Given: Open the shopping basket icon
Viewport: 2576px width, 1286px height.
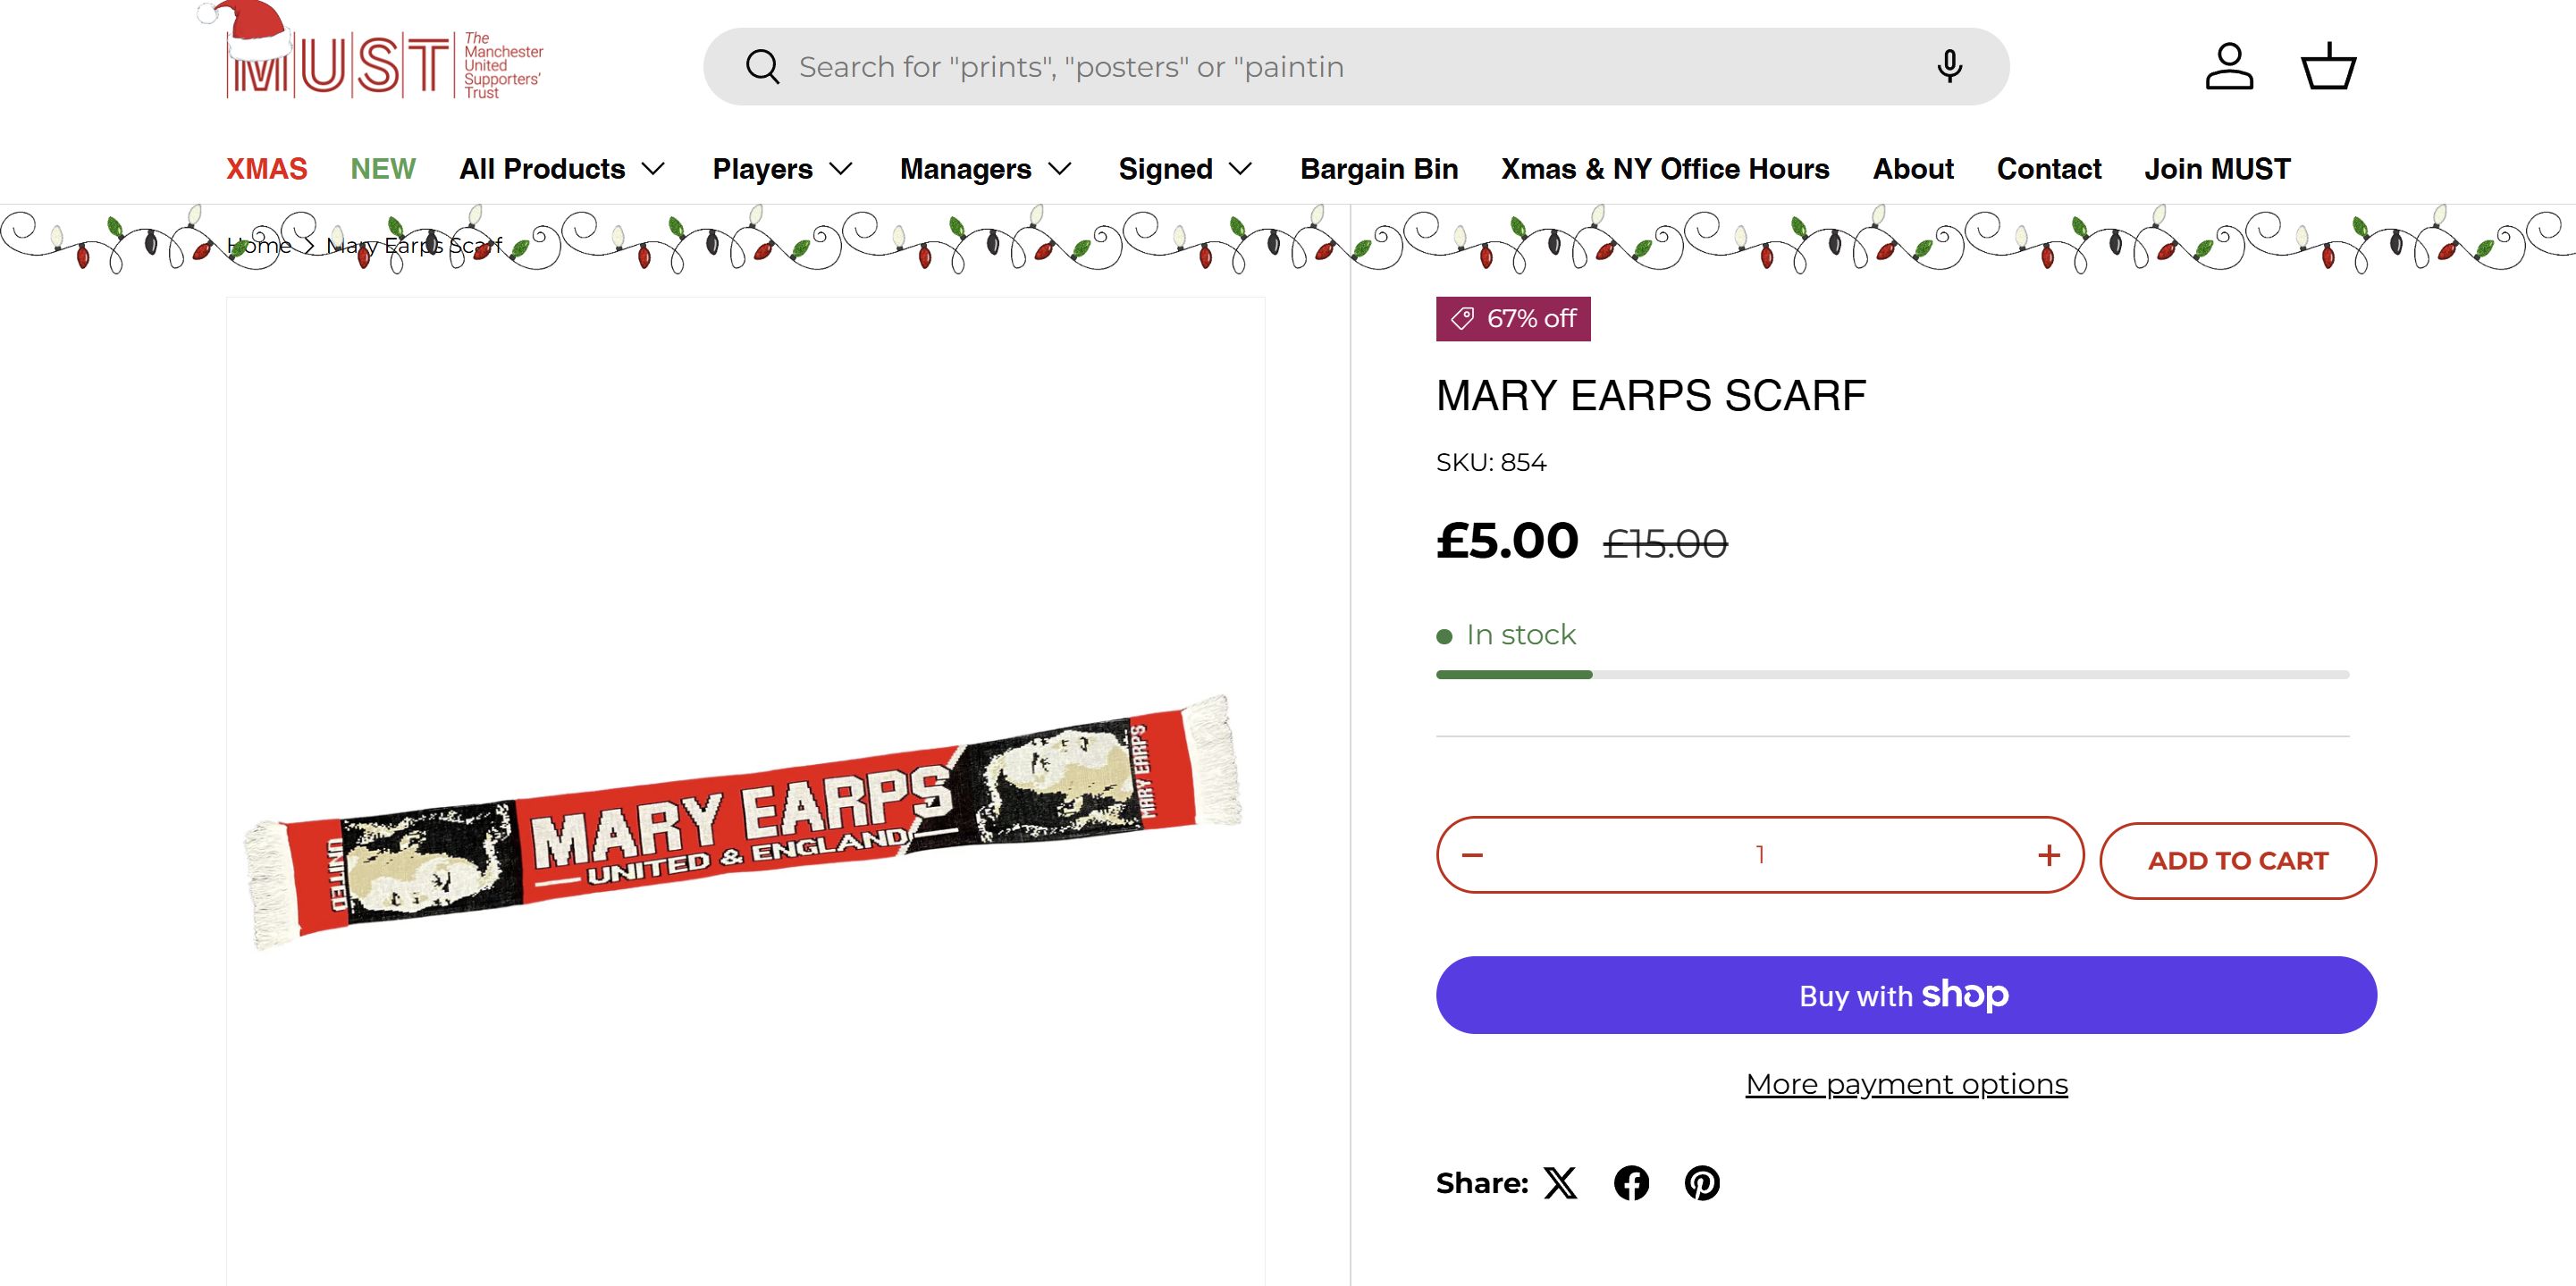Looking at the screenshot, I should click(2329, 67).
